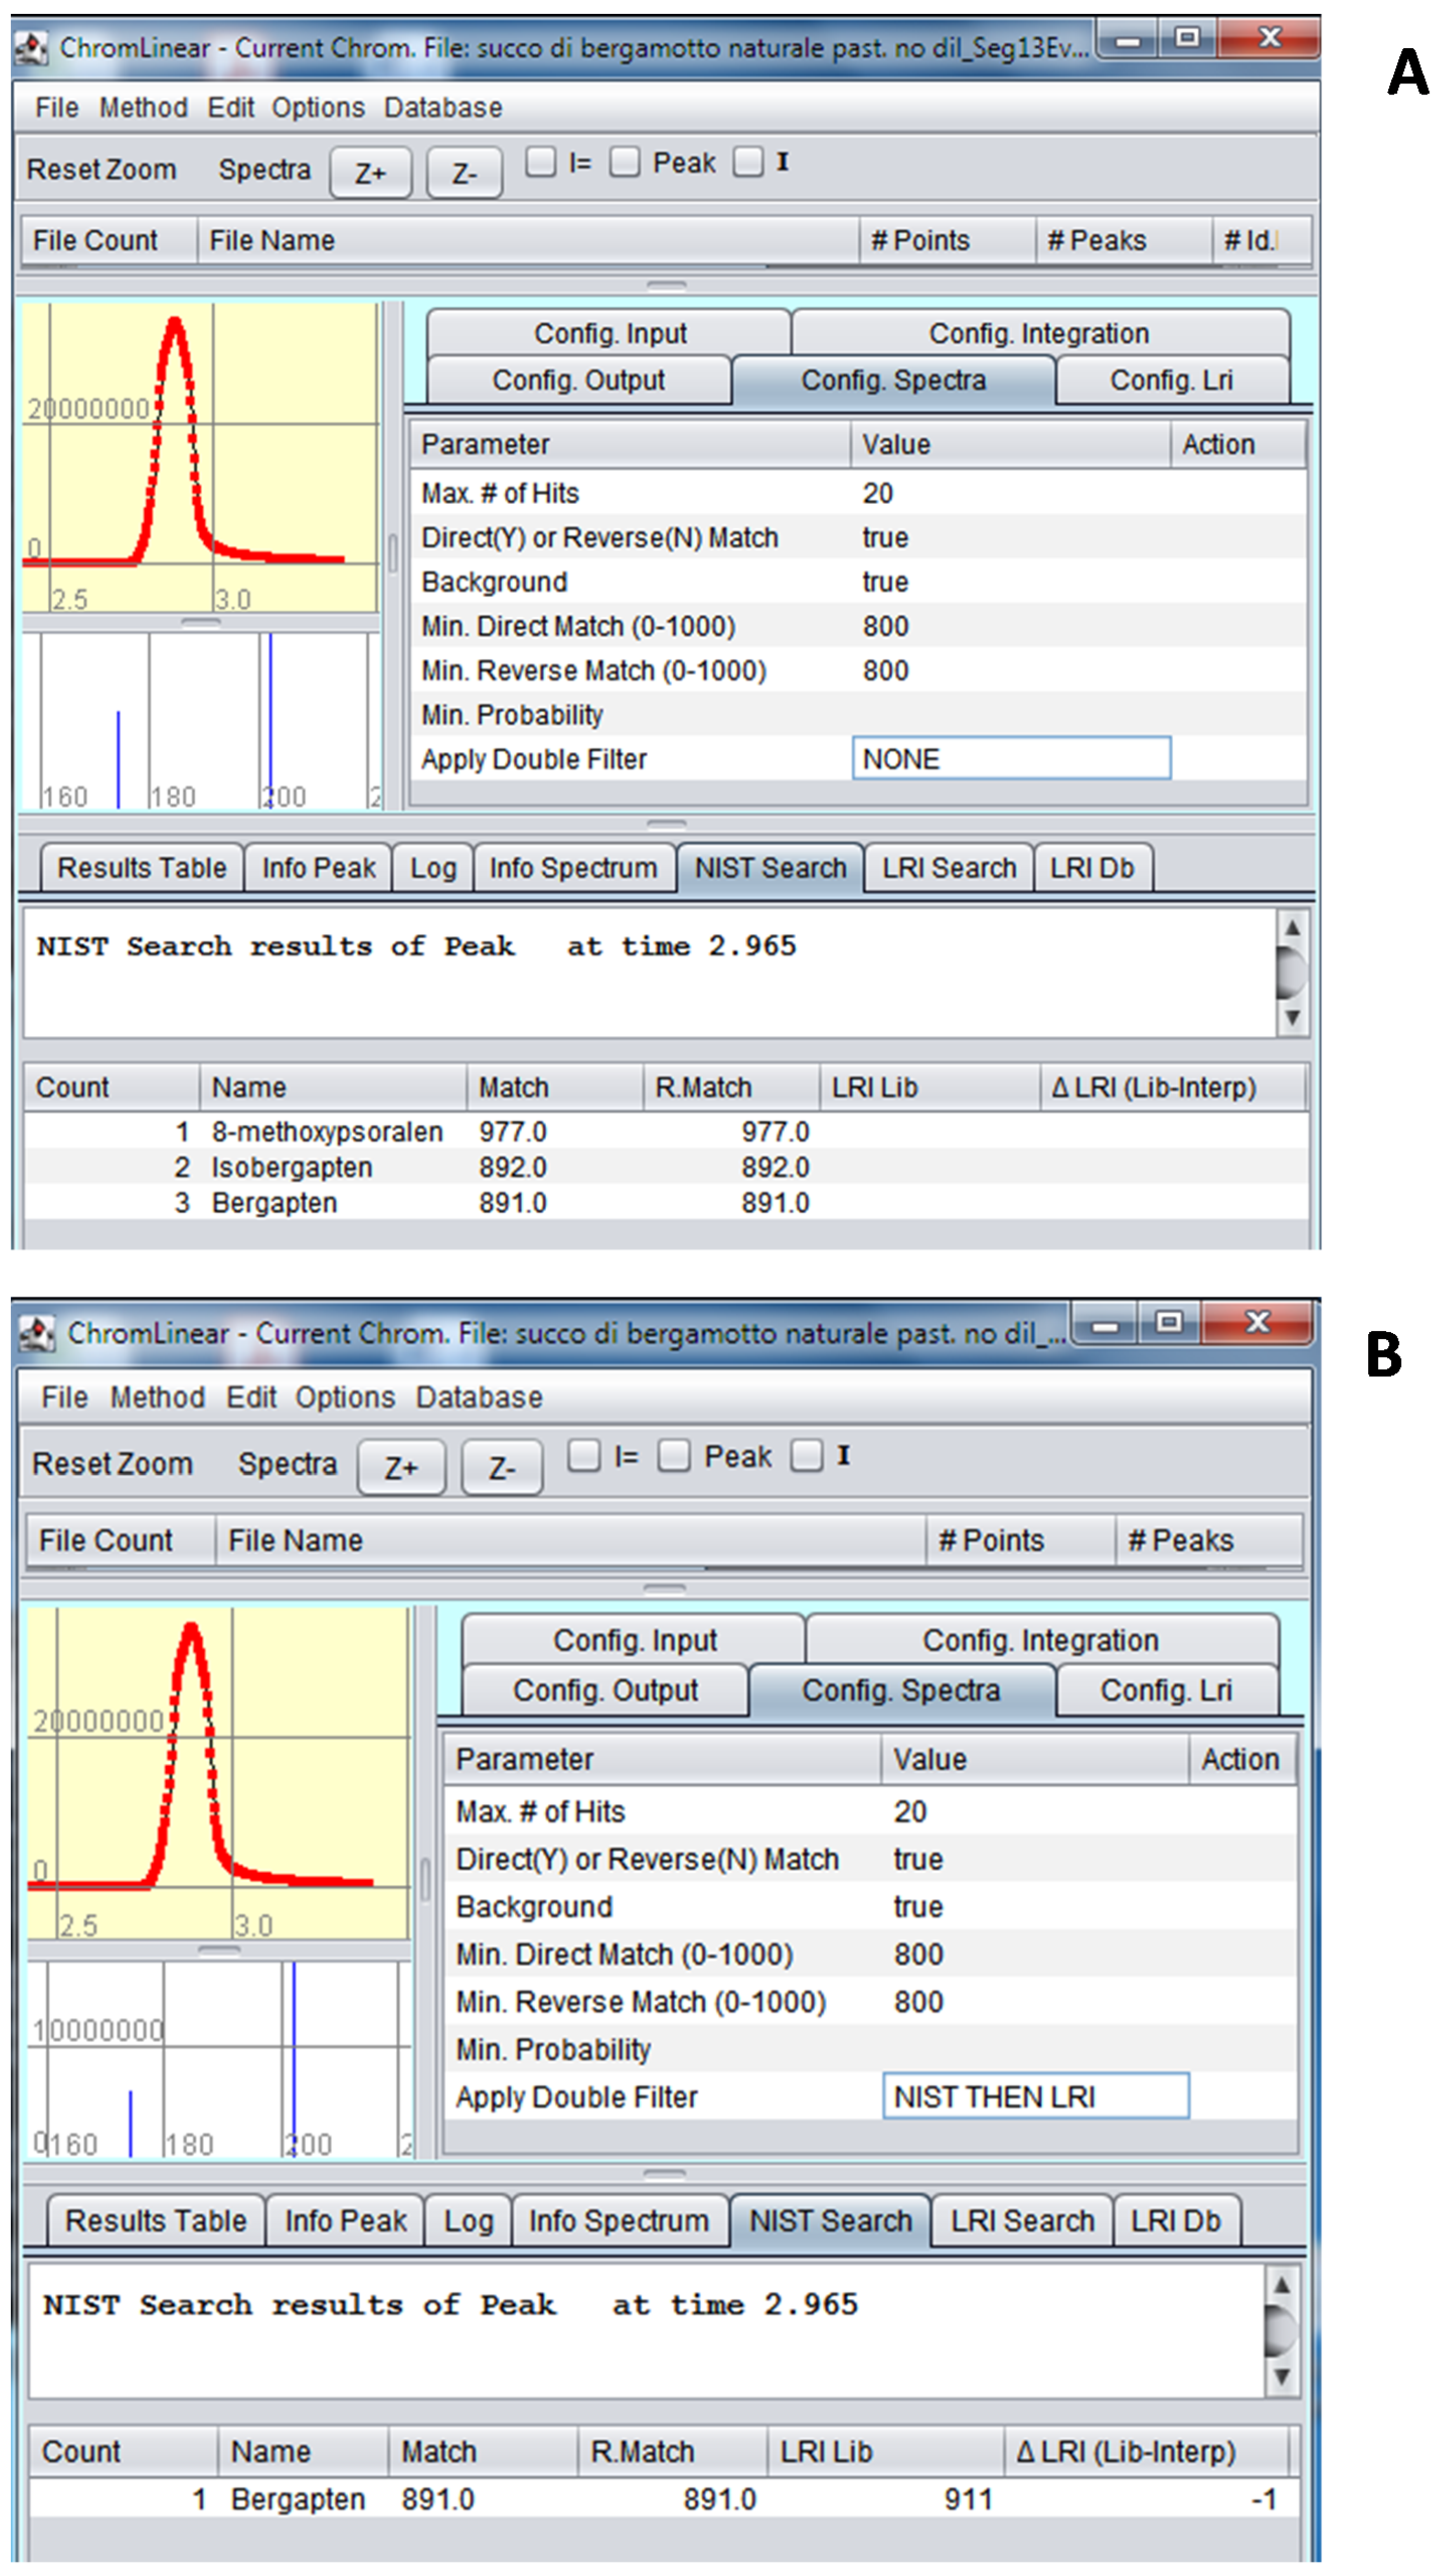The image size is (1440, 2576).
Task: Click Z- zoom-out button in window B
Action: (x=501, y=1467)
